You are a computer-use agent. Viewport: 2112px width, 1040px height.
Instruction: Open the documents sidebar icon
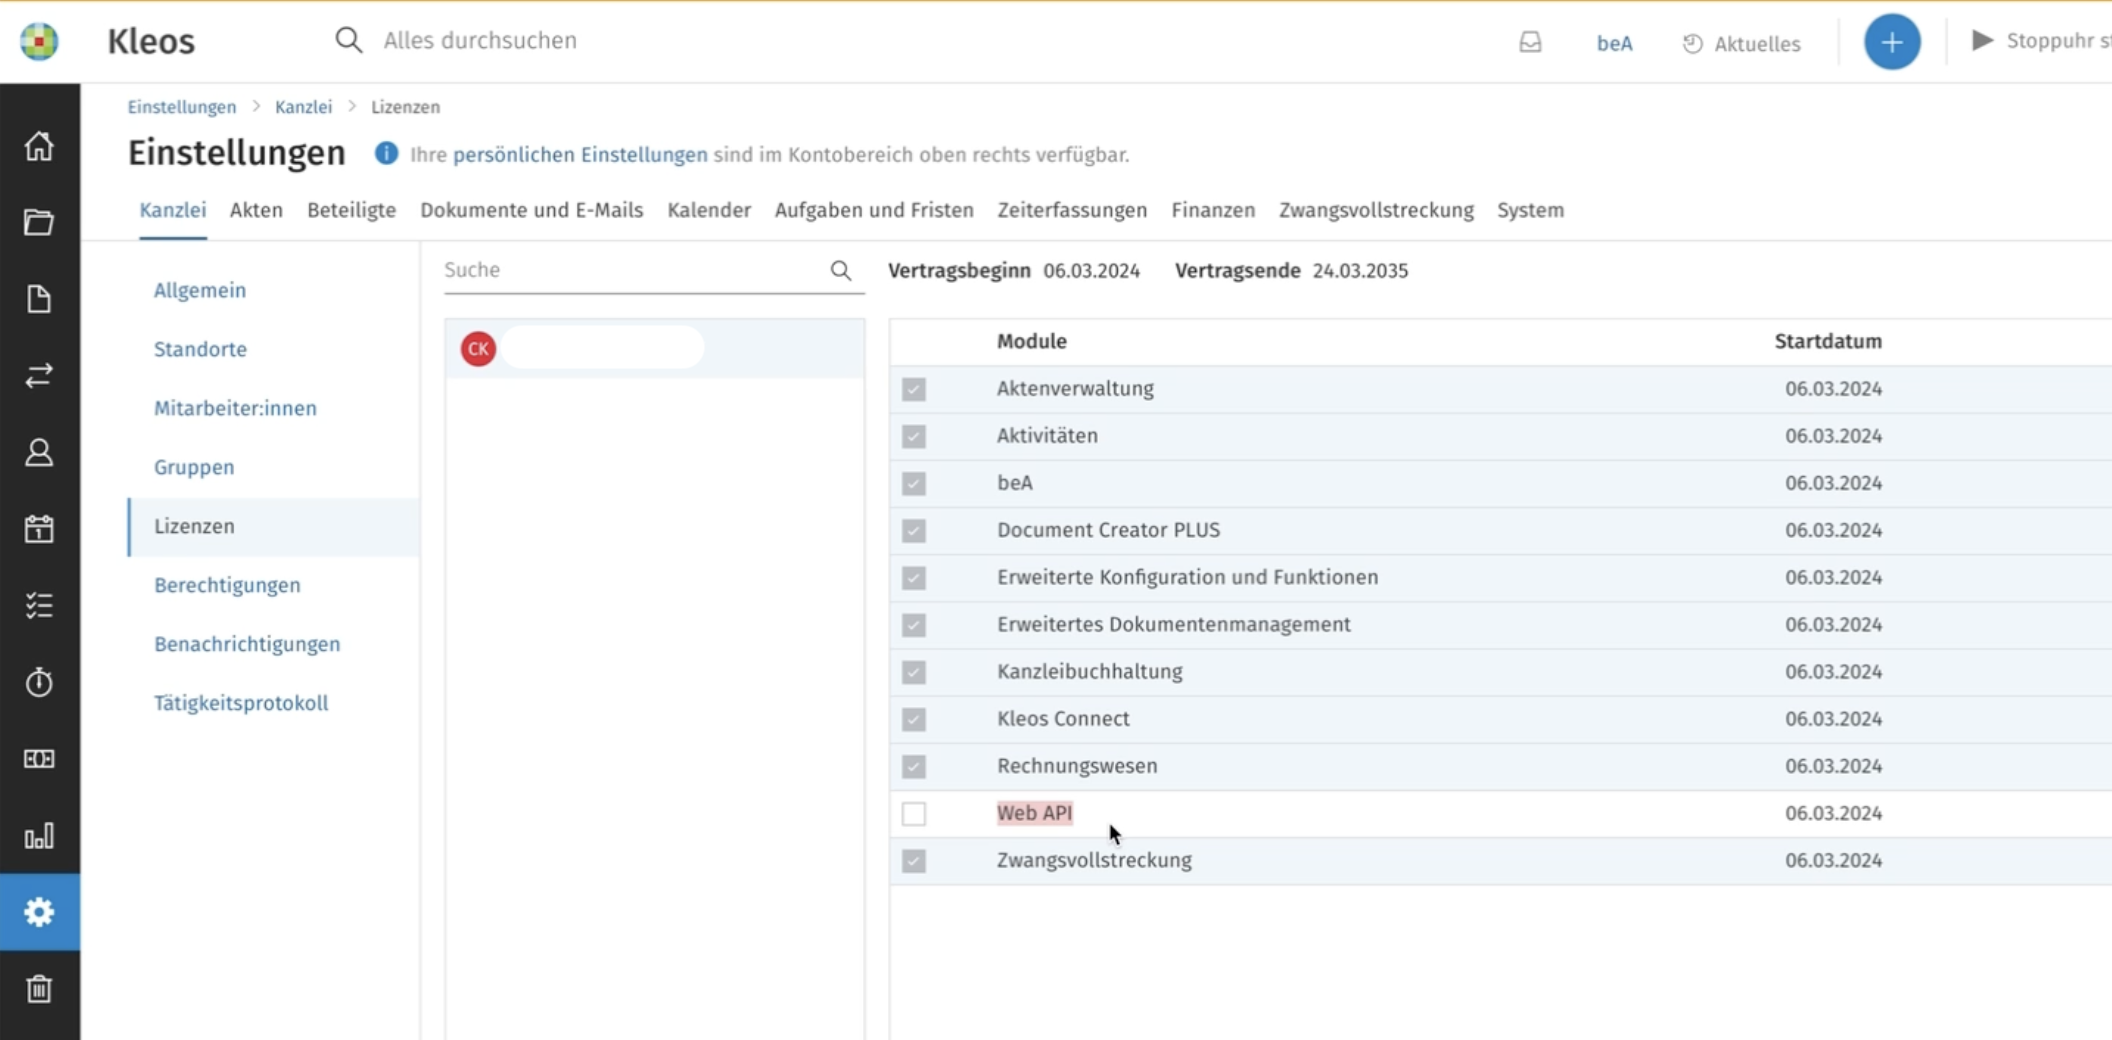tap(39, 299)
